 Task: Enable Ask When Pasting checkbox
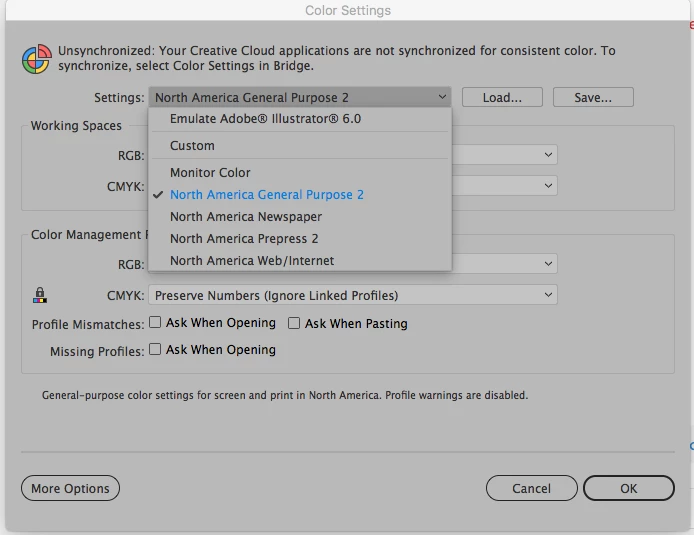[294, 323]
